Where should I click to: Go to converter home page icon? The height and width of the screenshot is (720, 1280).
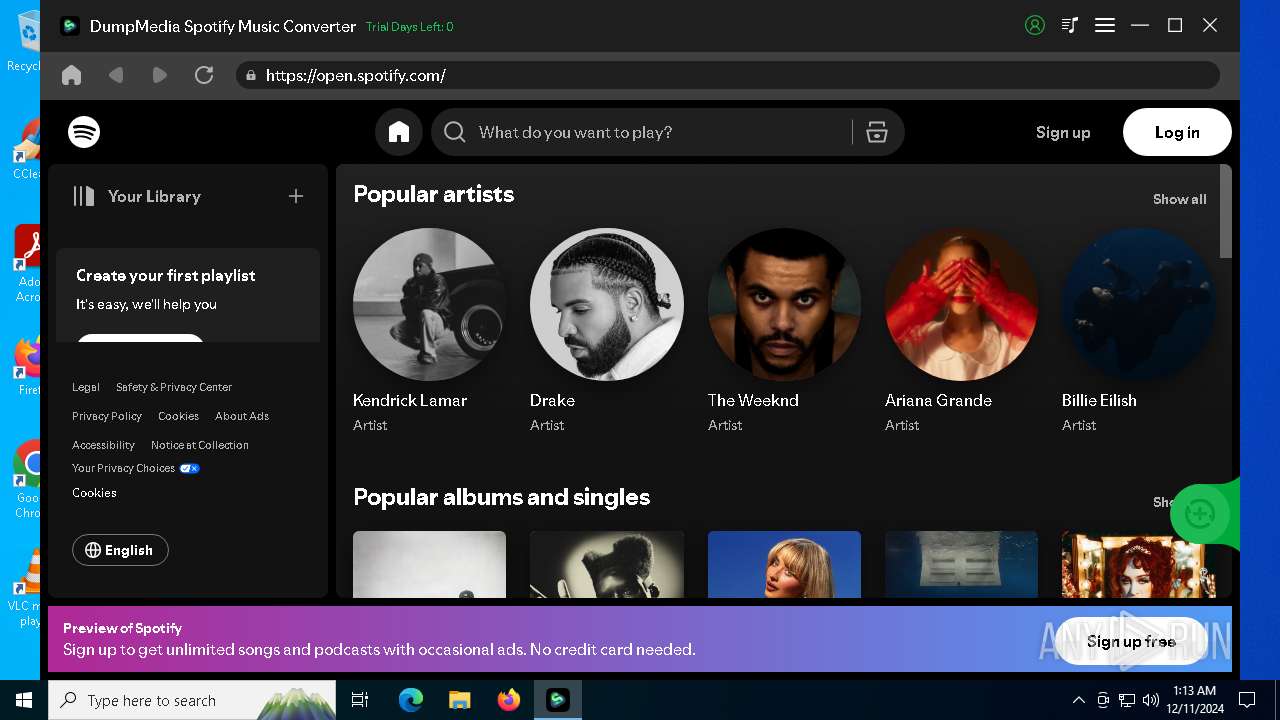pos(71,75)
